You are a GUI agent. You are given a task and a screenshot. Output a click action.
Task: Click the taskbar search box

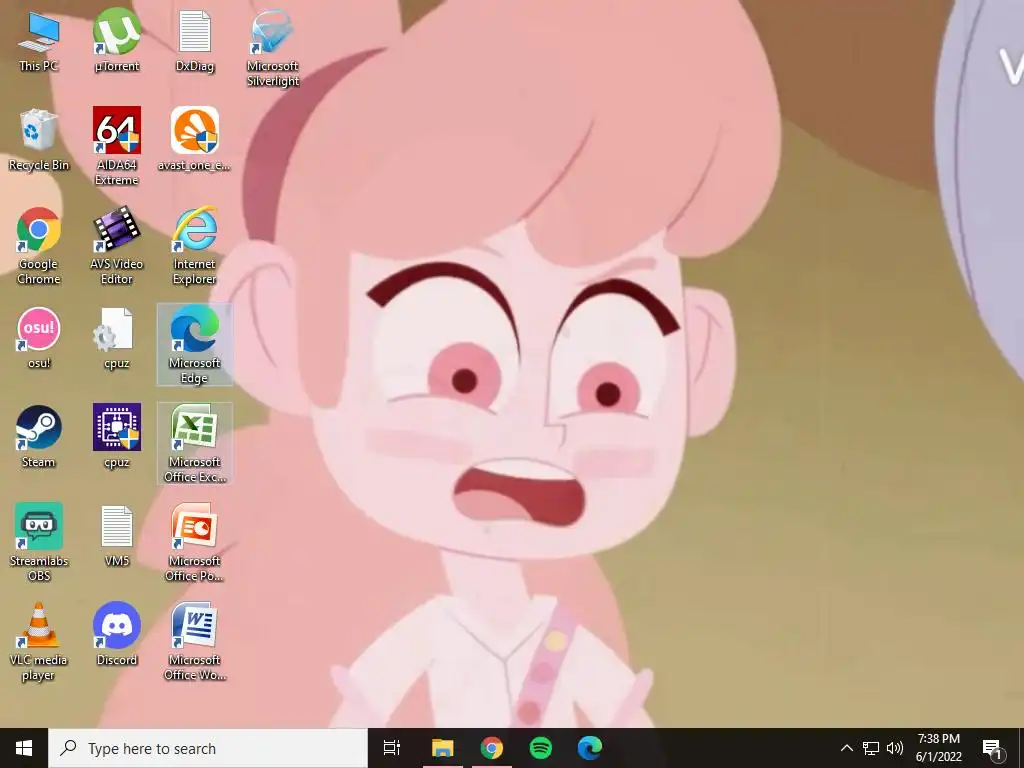[x=208, y=748]
